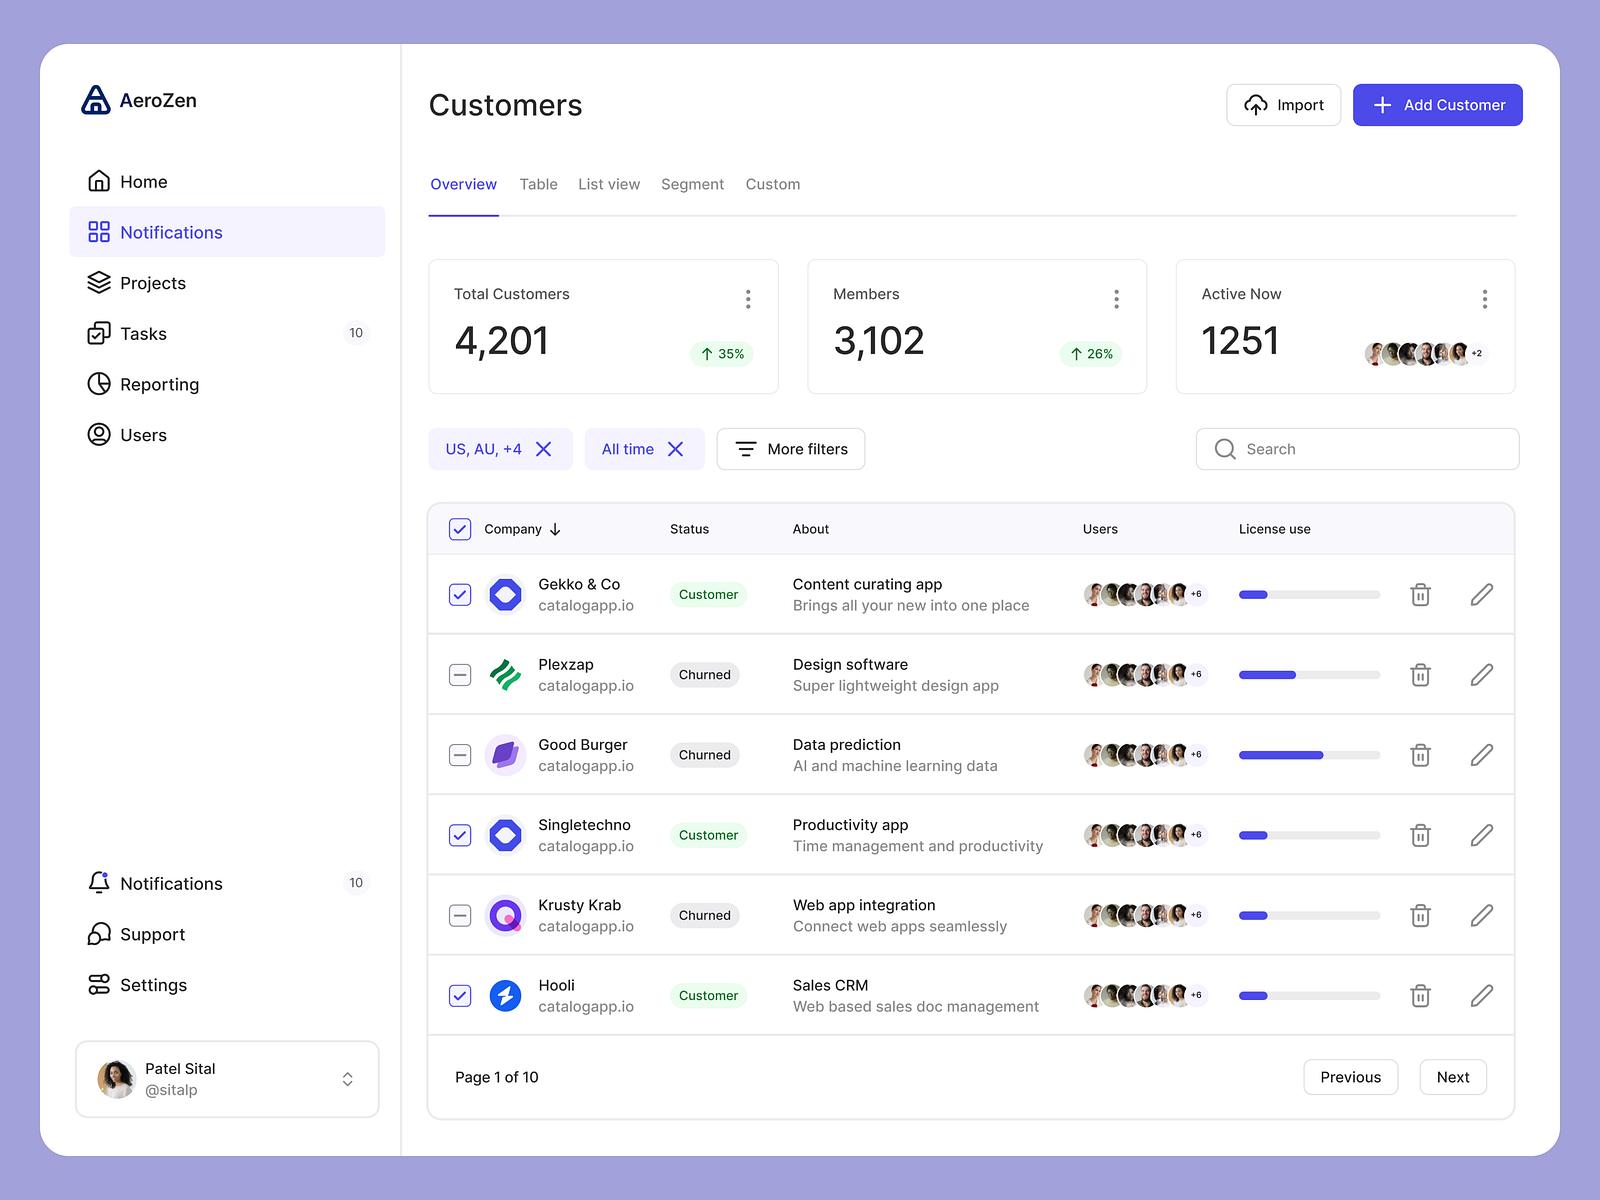Toggle the select-all checkbox in table header
The width and height of the screenshot is (1600, 1200).
click(x=460, y=529)
